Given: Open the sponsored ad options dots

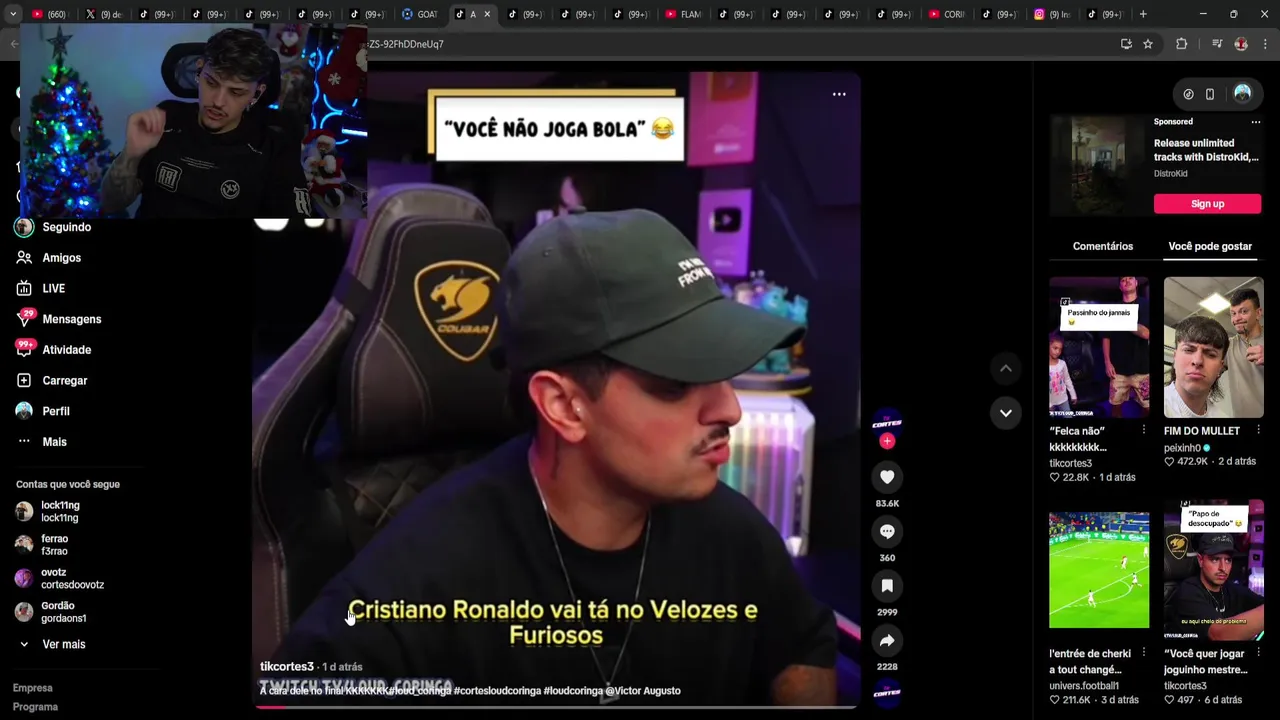Looking at the screenshot, I should coord(1256,122).
